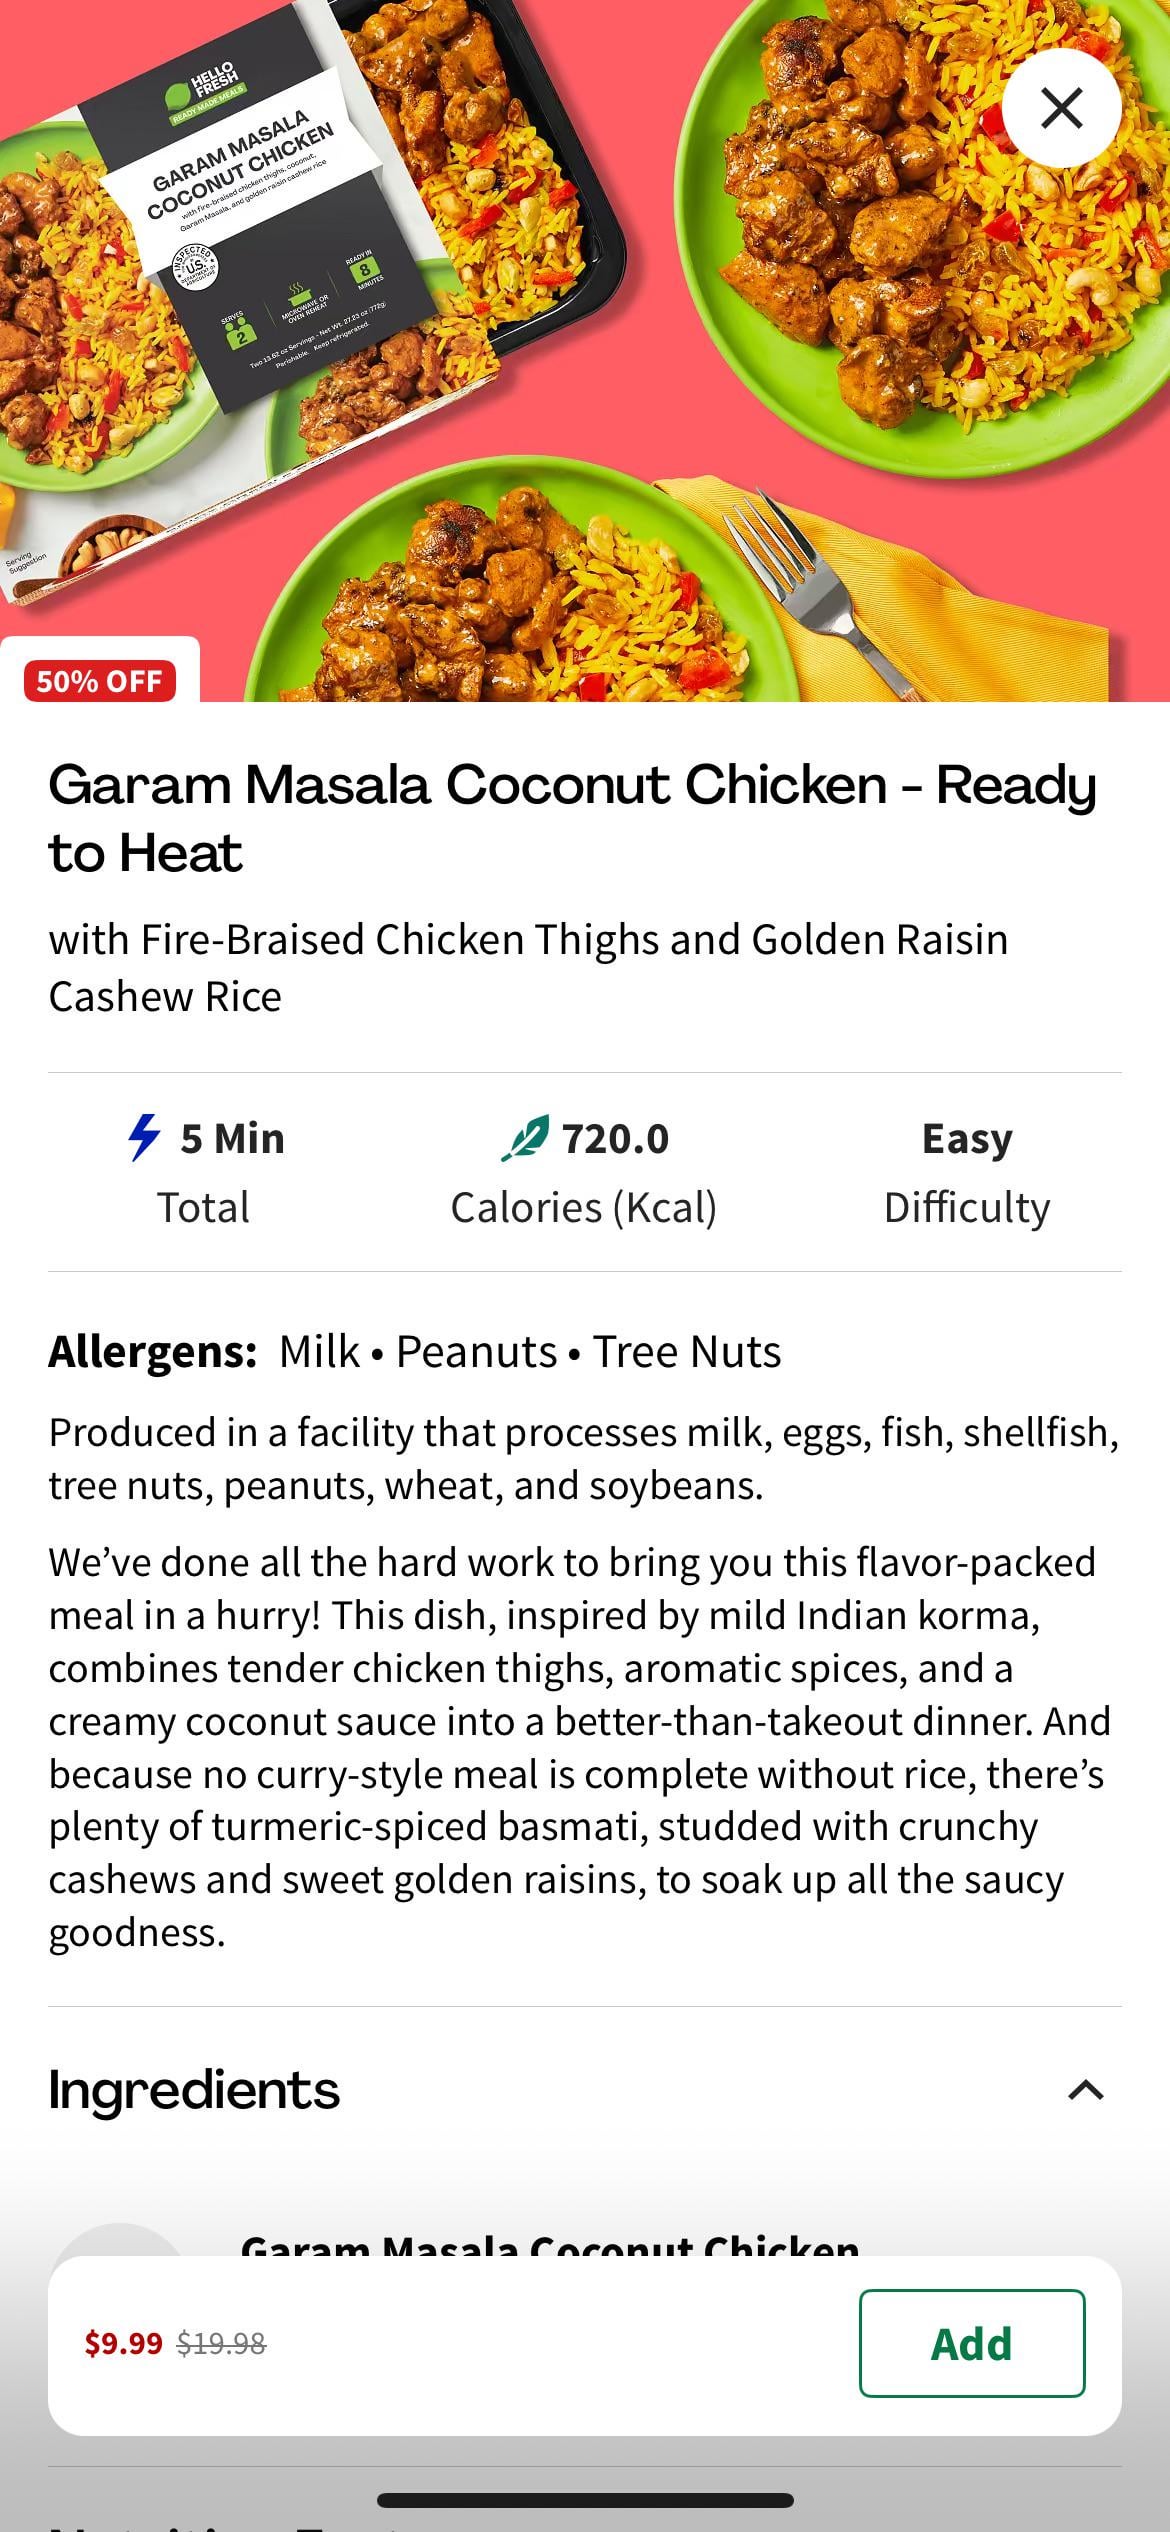The image size is (1170, 2532).
Task: Tap the Fire-Braised Chicken Thighs subtitle
Action: 528,967
